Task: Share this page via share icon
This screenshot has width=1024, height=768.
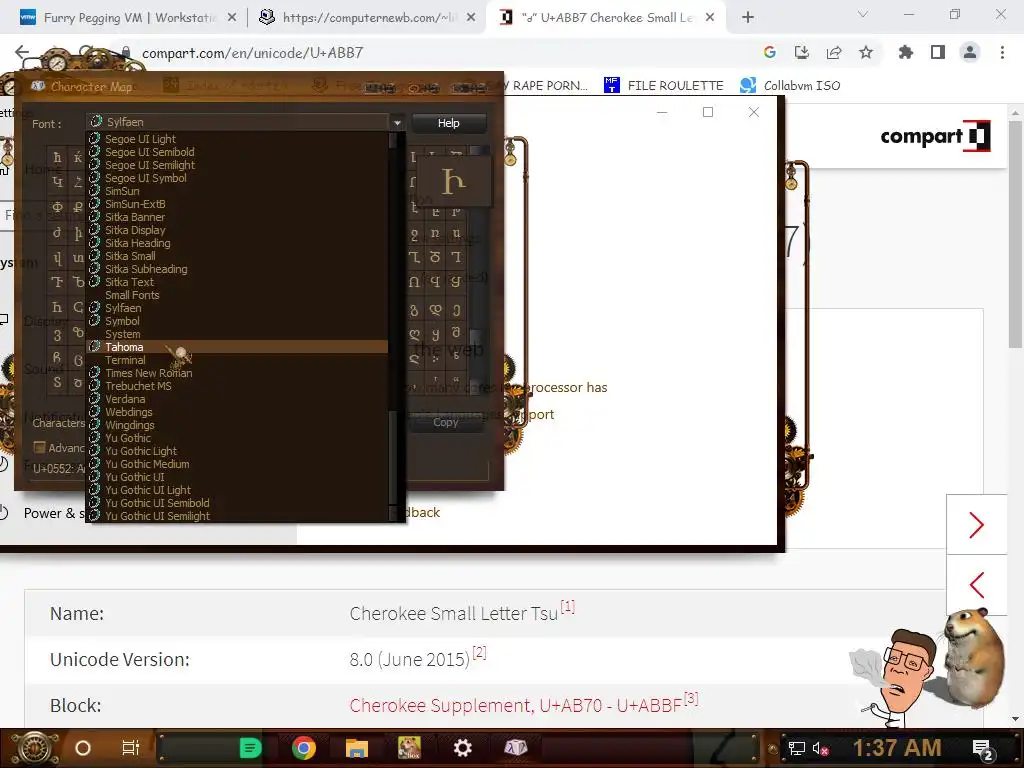Action: 834,52
